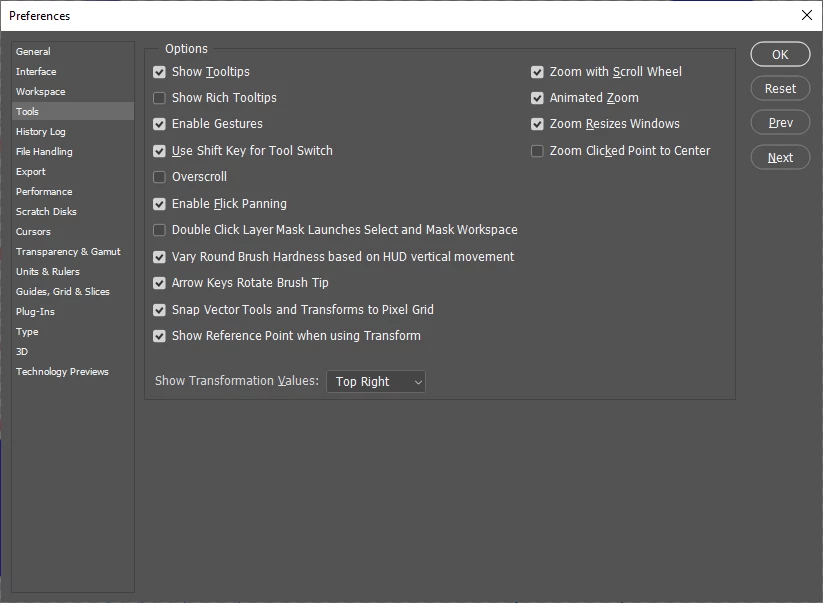
Task: Open Show Transformation Values dropdown
Action: (x=376, y=382)
